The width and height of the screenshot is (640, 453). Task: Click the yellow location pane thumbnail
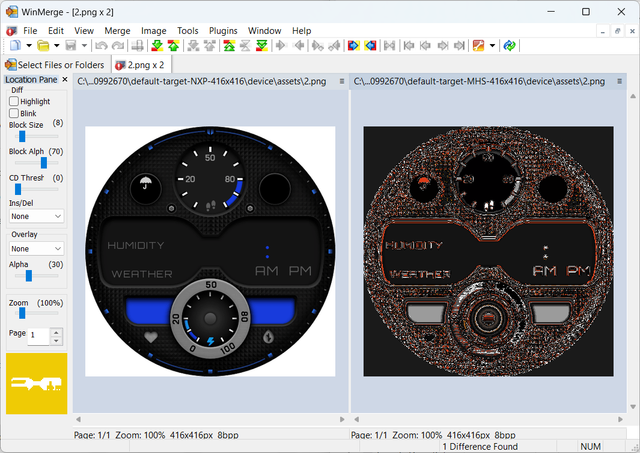(x=36, y=383)
